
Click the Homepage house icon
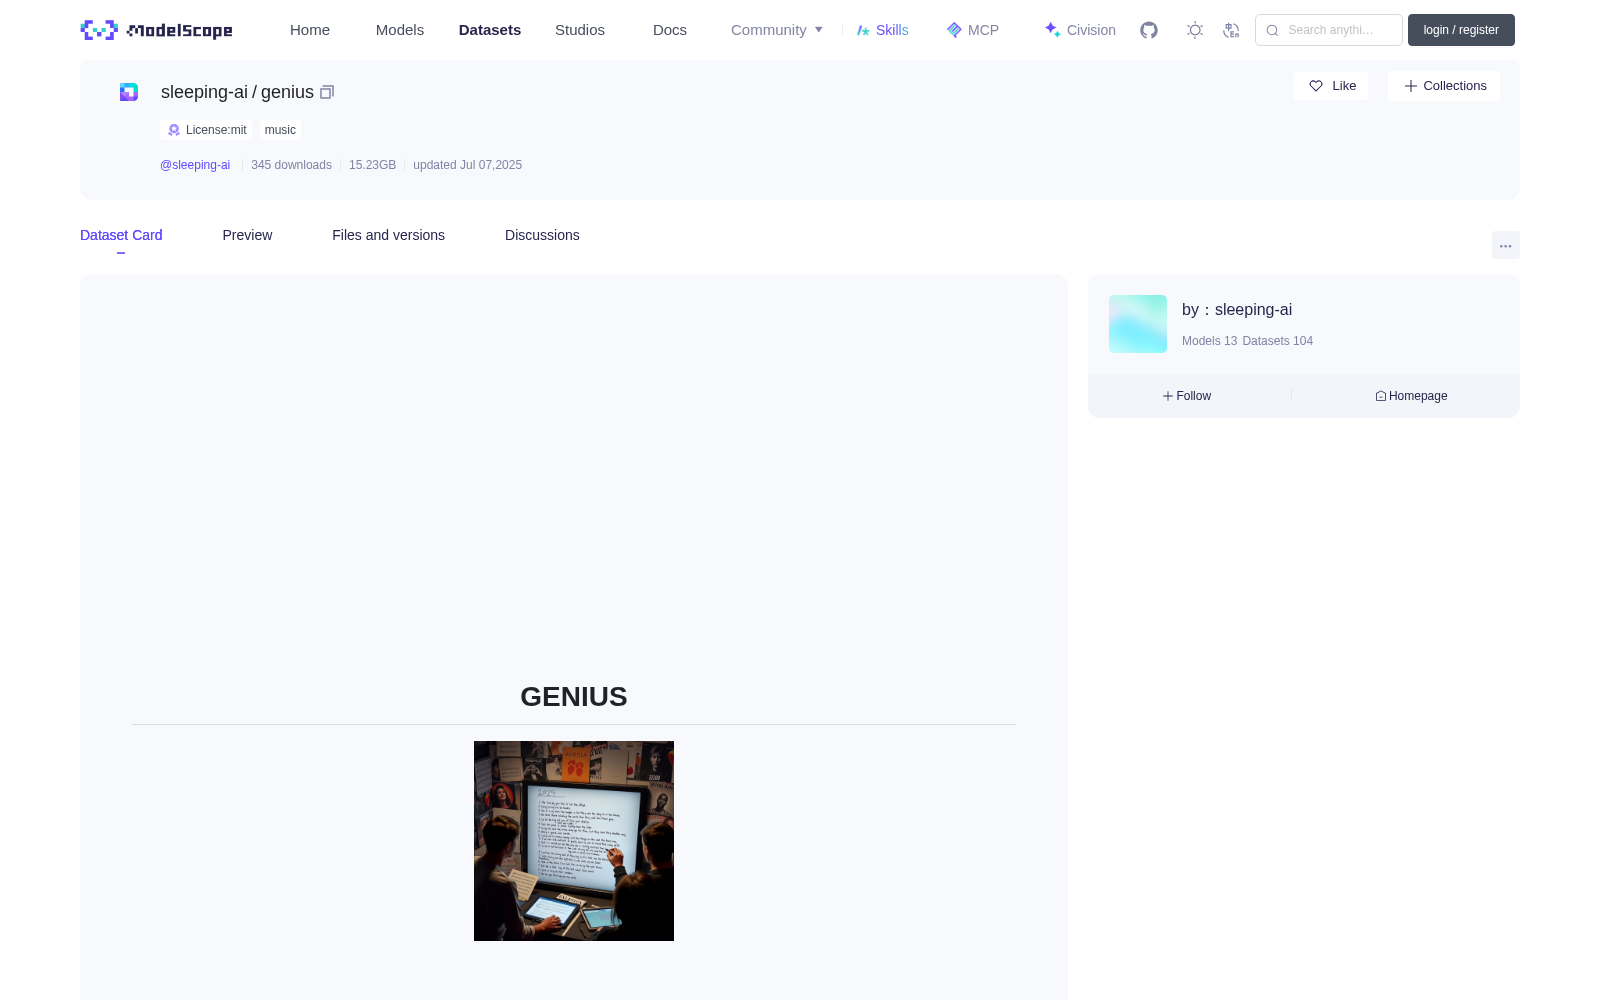(x=1381, y=396)
